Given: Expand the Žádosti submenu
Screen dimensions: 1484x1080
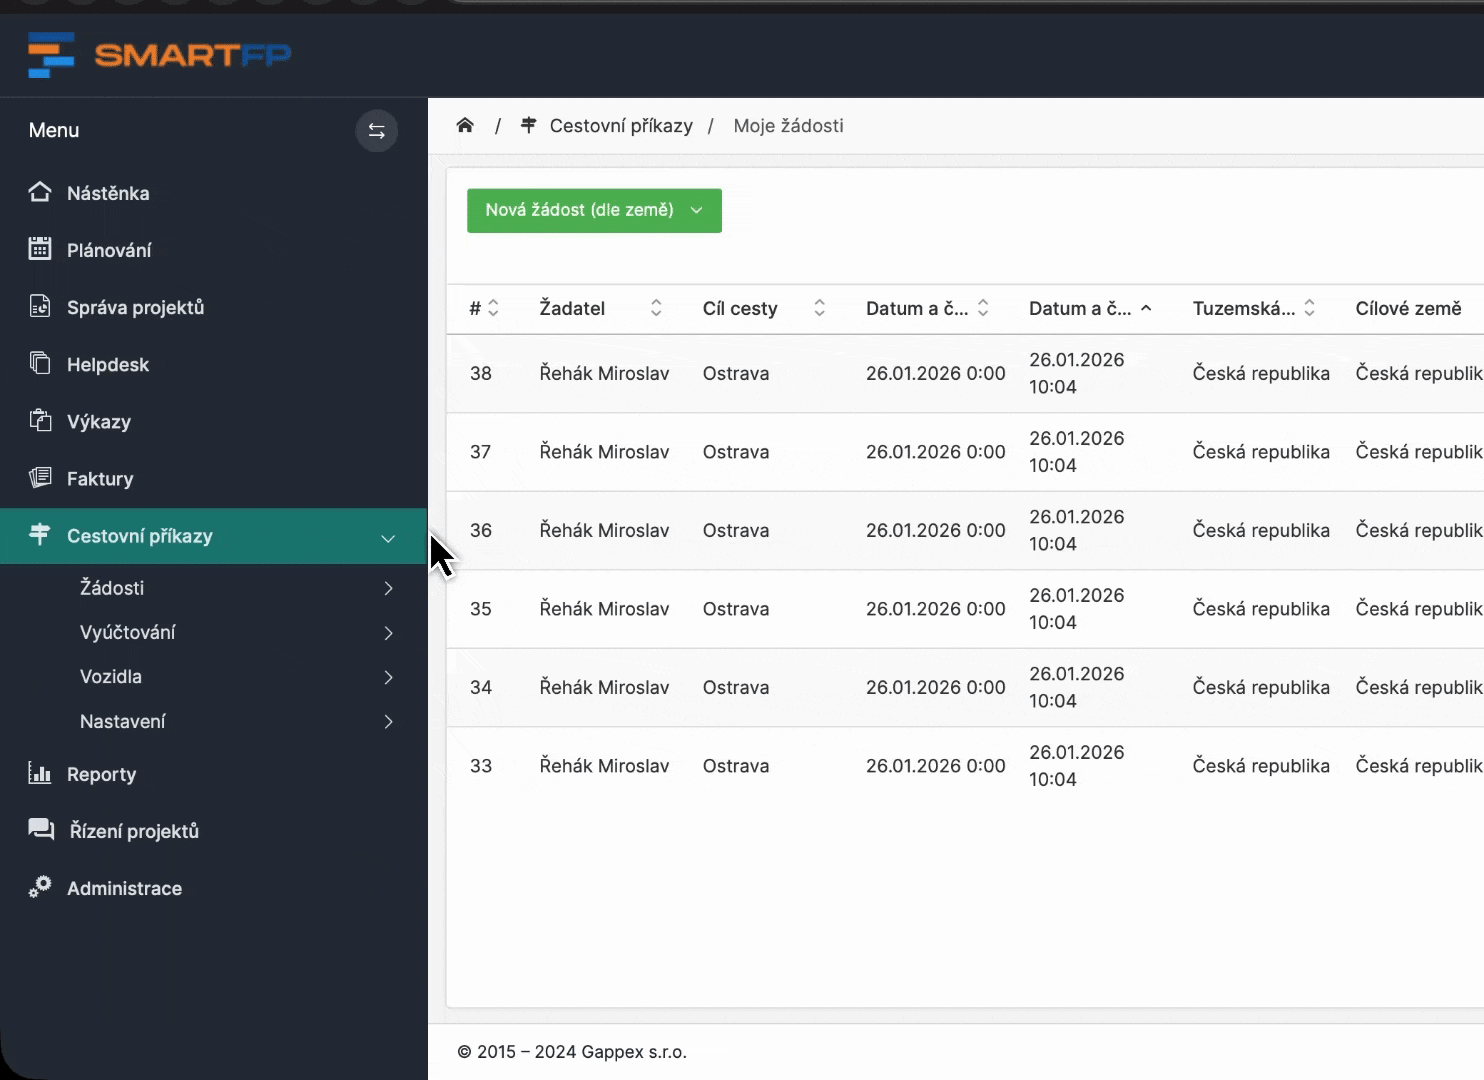Looking at the screenshot, I should pos(388,589).
